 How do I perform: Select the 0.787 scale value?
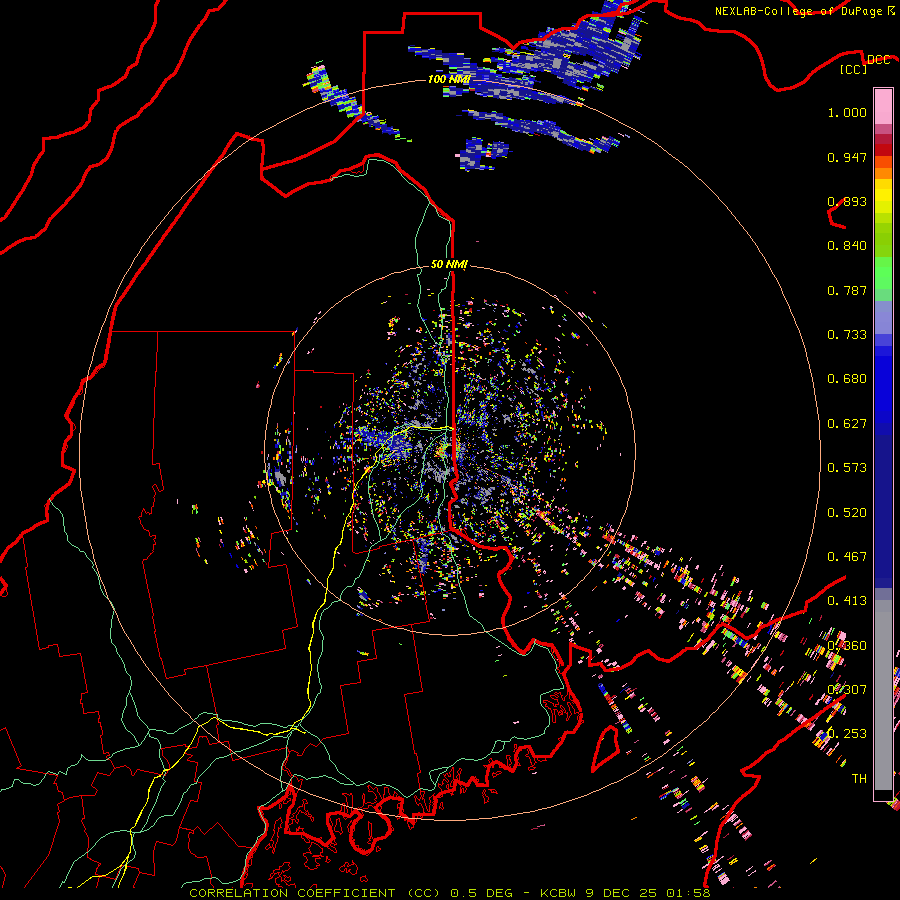point(847,290)
